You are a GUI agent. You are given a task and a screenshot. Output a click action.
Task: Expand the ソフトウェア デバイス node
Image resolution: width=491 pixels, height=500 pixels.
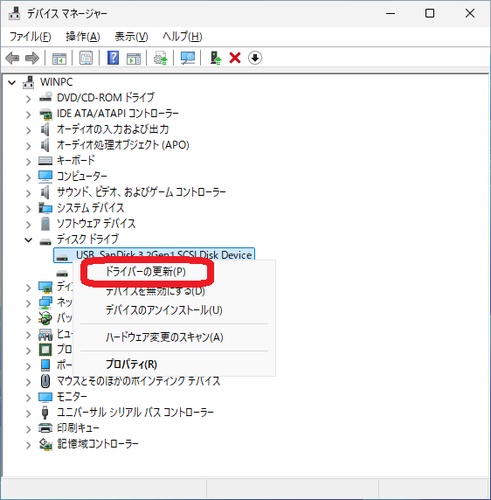point(29,225)
